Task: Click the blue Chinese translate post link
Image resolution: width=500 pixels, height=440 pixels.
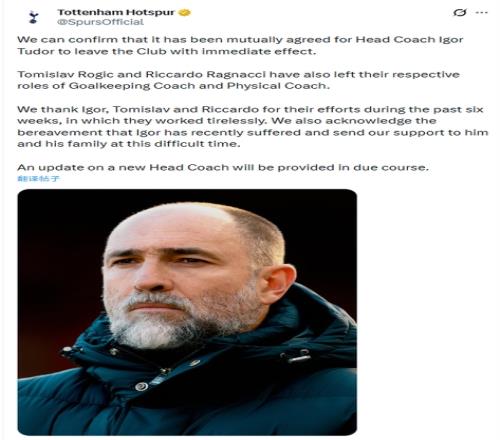Action: click(x=38, y=179)
